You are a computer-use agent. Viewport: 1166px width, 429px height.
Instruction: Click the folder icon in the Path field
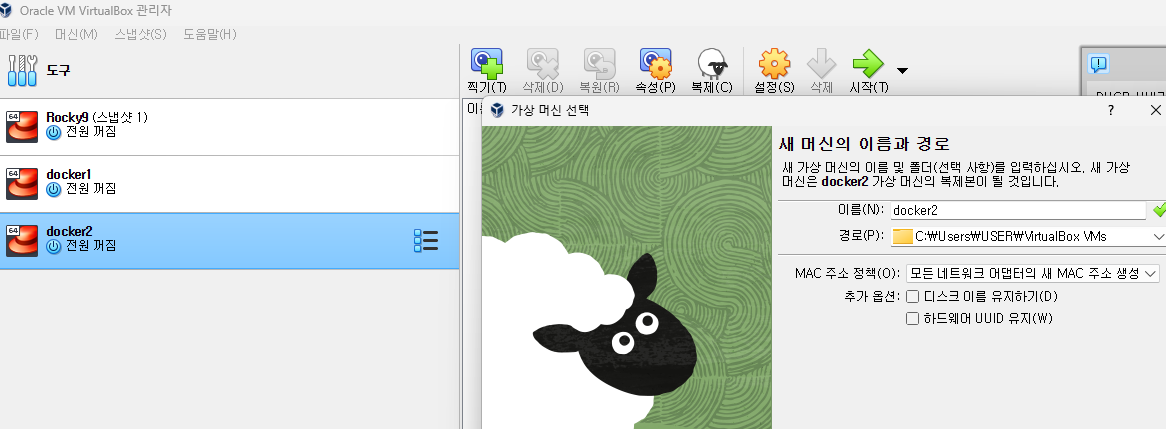pyautogui.click(x=902, y=236)
